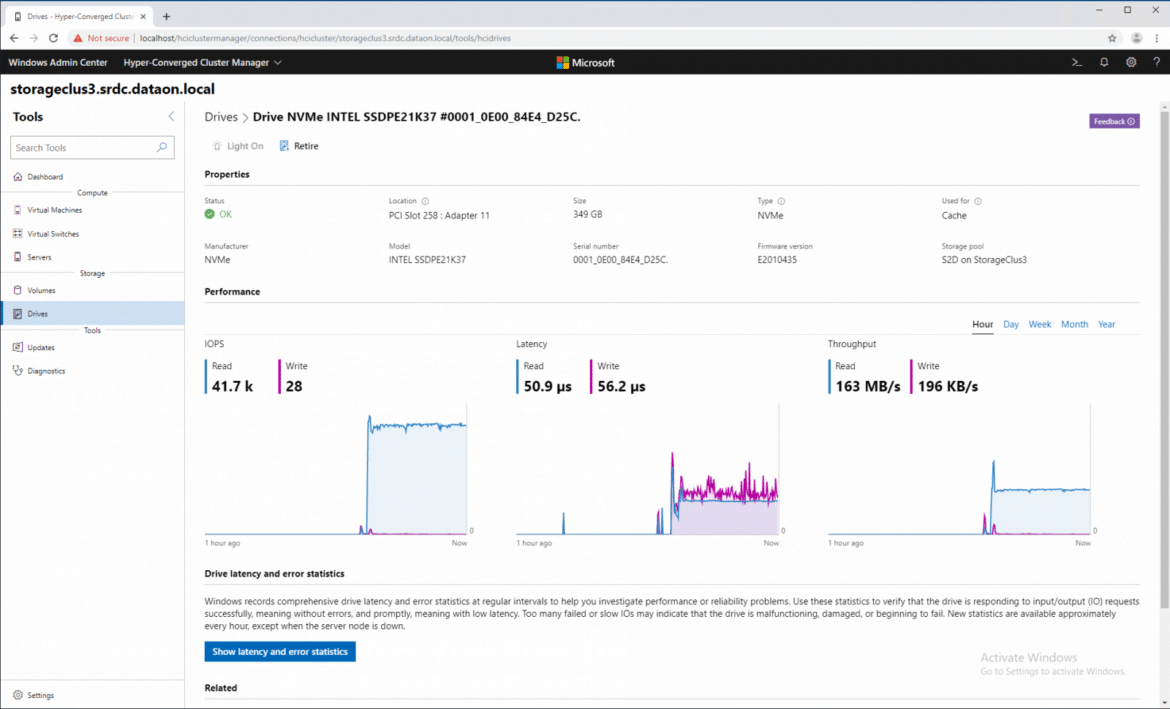
Task: Click firmware version E2010435
Action: 777,260
